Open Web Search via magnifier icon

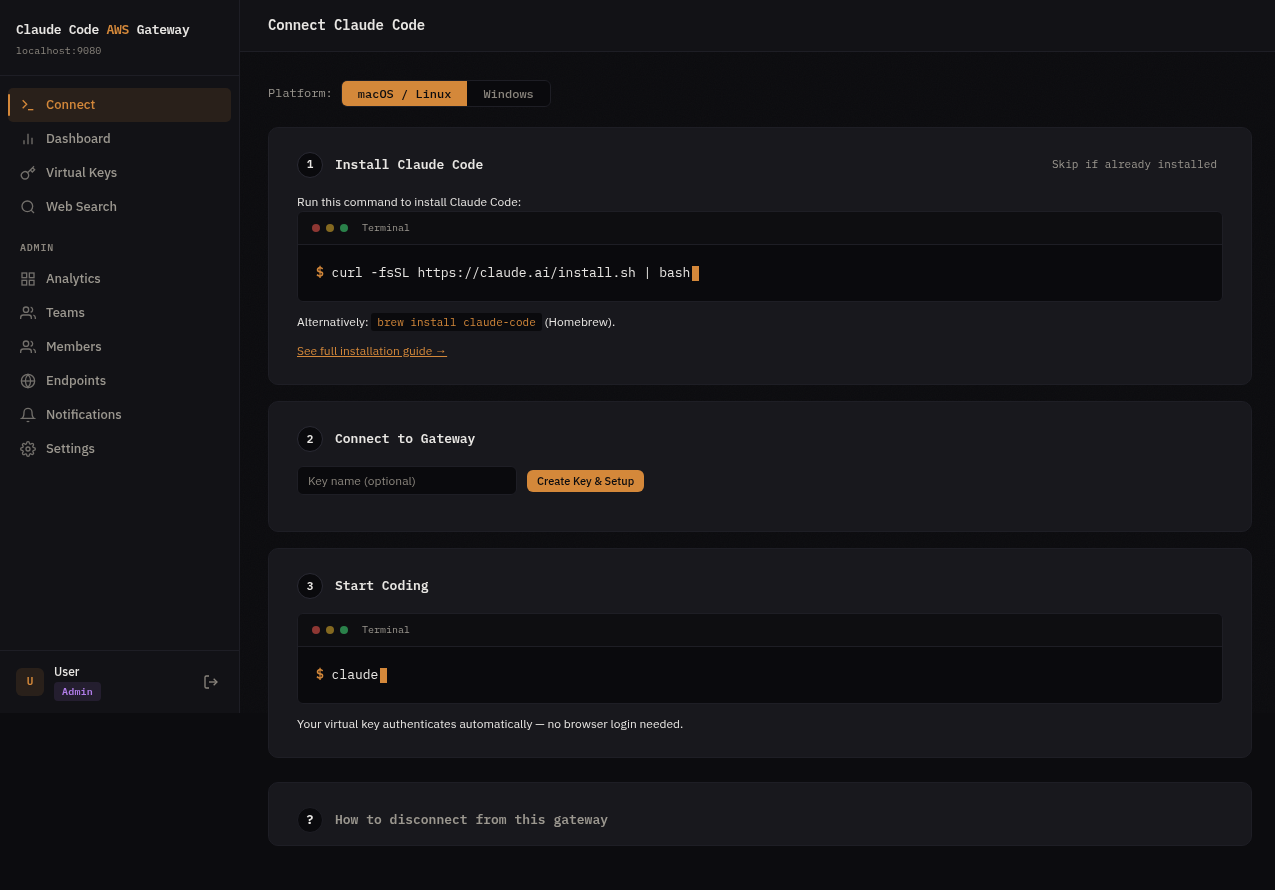[28, 206]
